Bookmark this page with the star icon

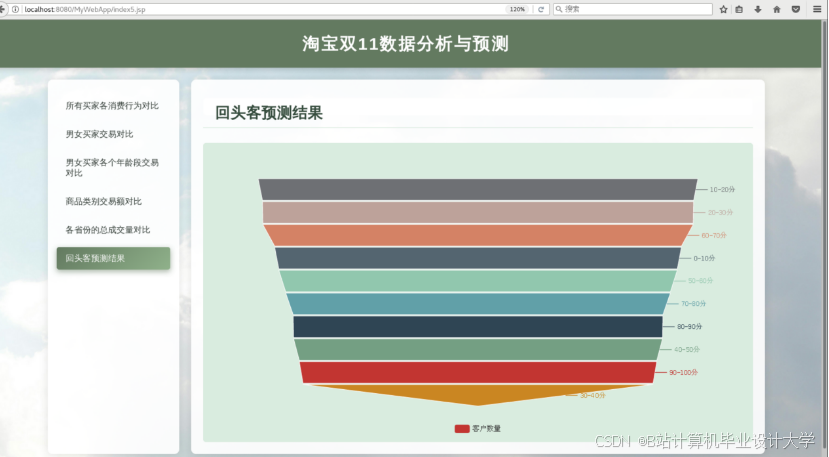point(723,9)
